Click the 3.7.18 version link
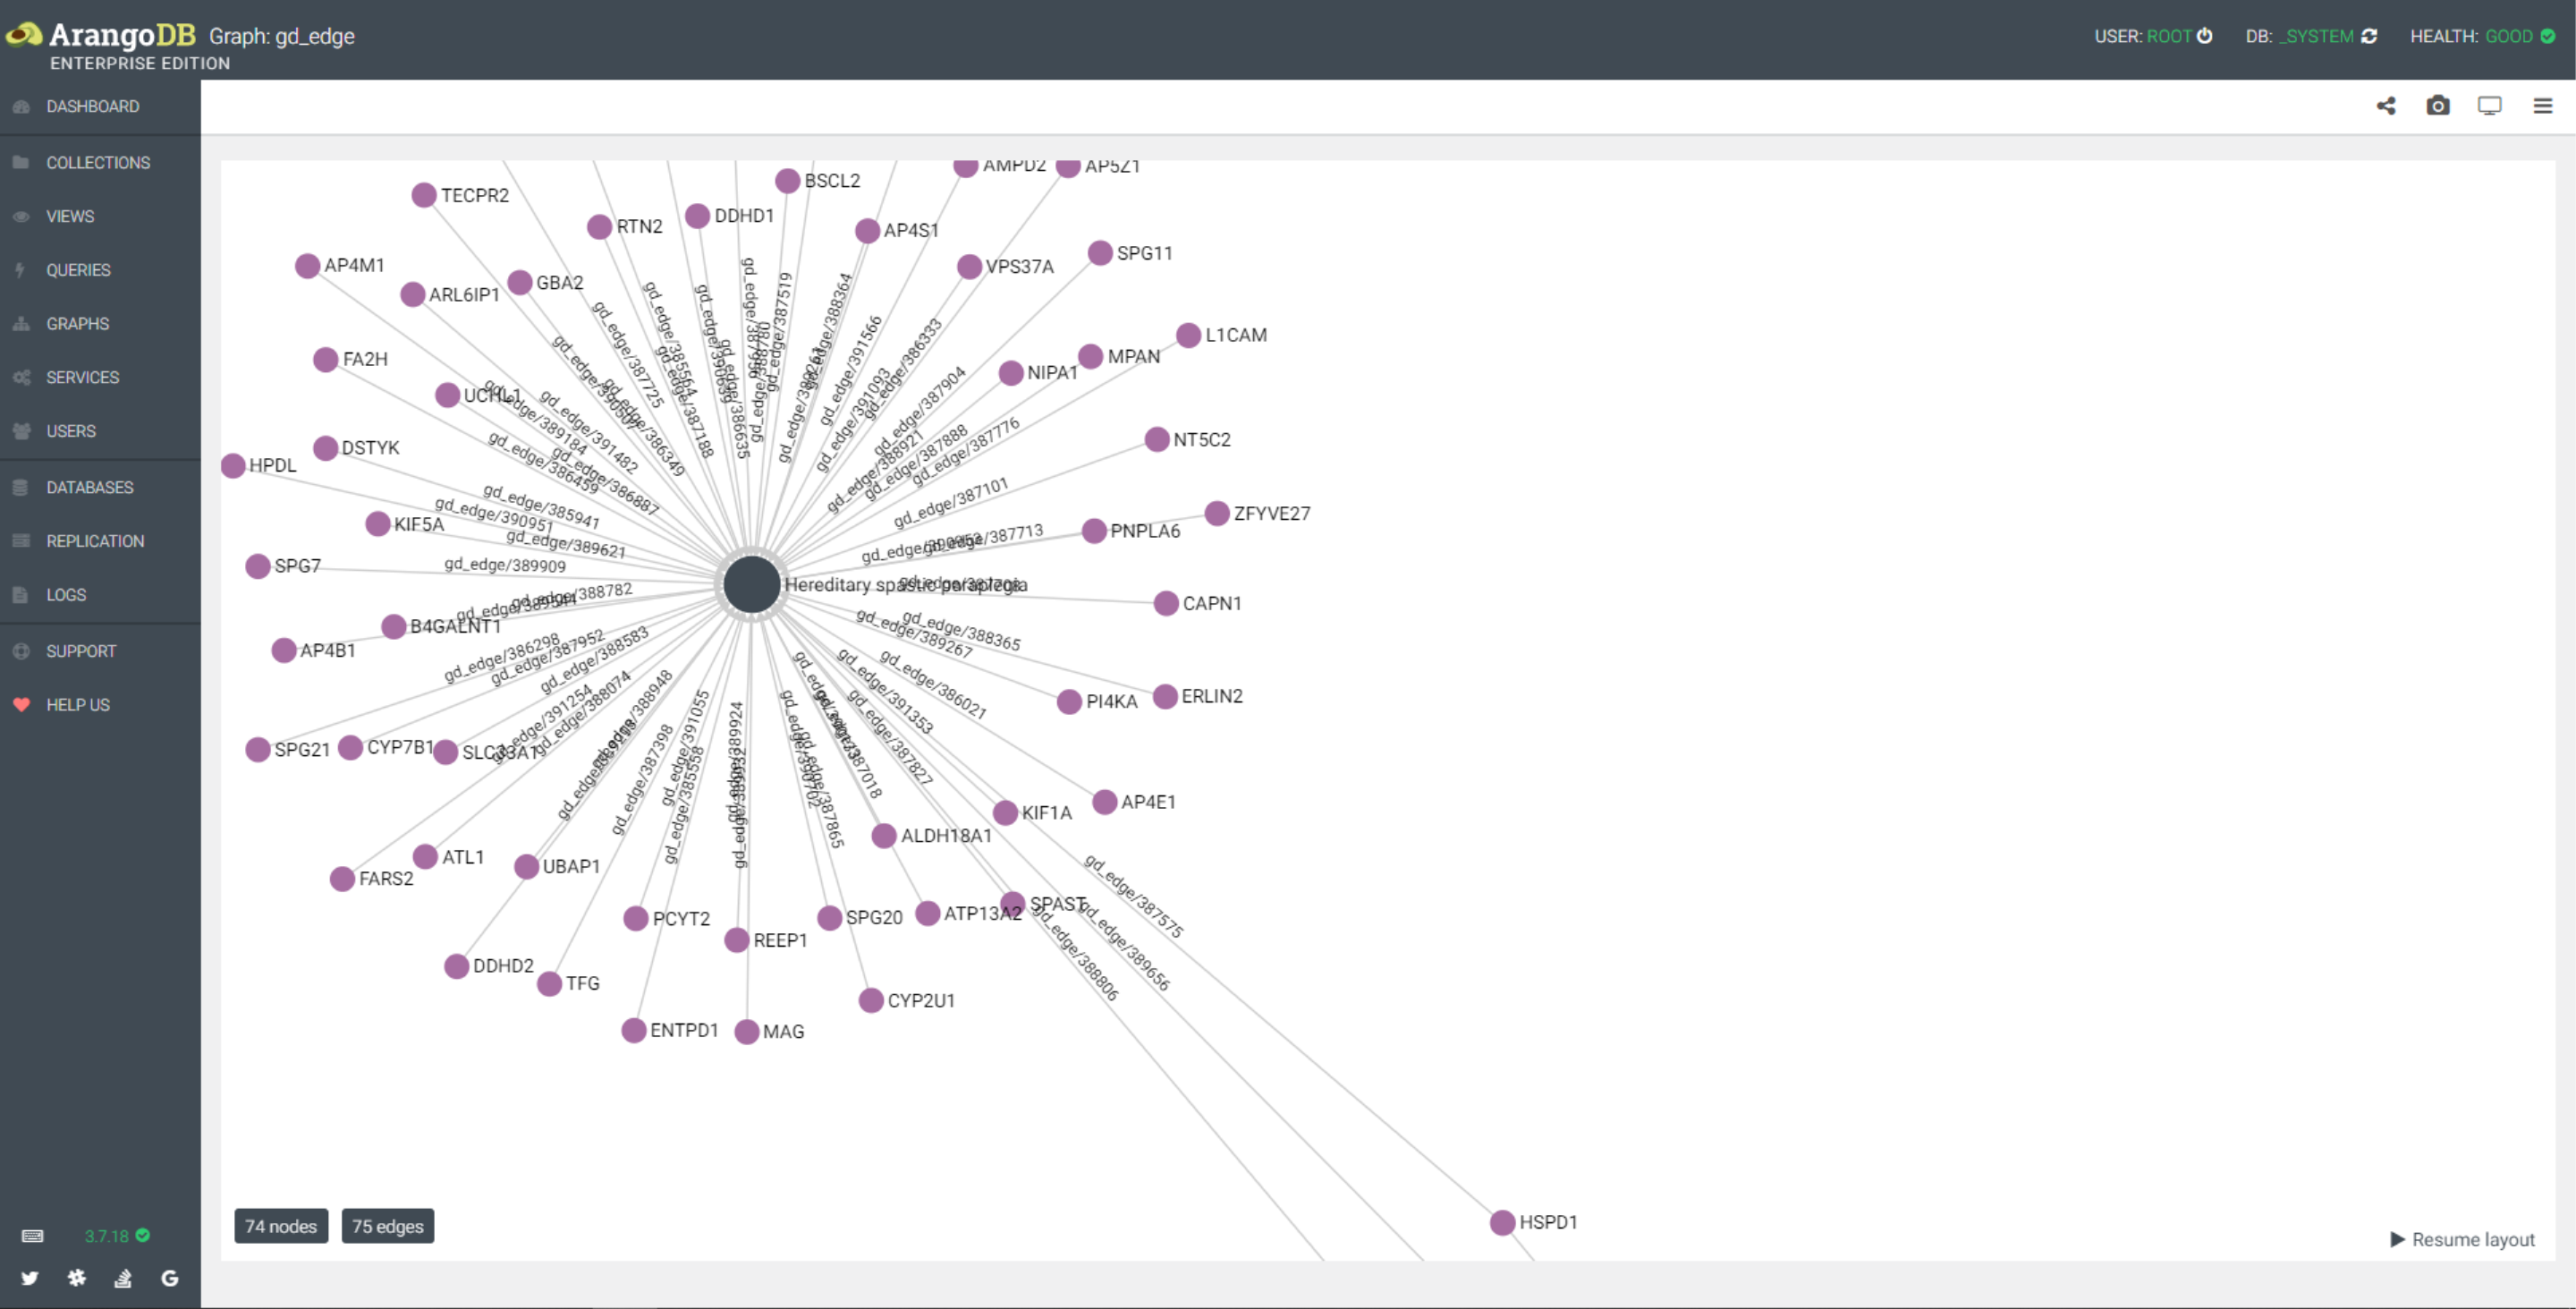Screen dimensions: 2576x1309 [x=107, y=1236]
